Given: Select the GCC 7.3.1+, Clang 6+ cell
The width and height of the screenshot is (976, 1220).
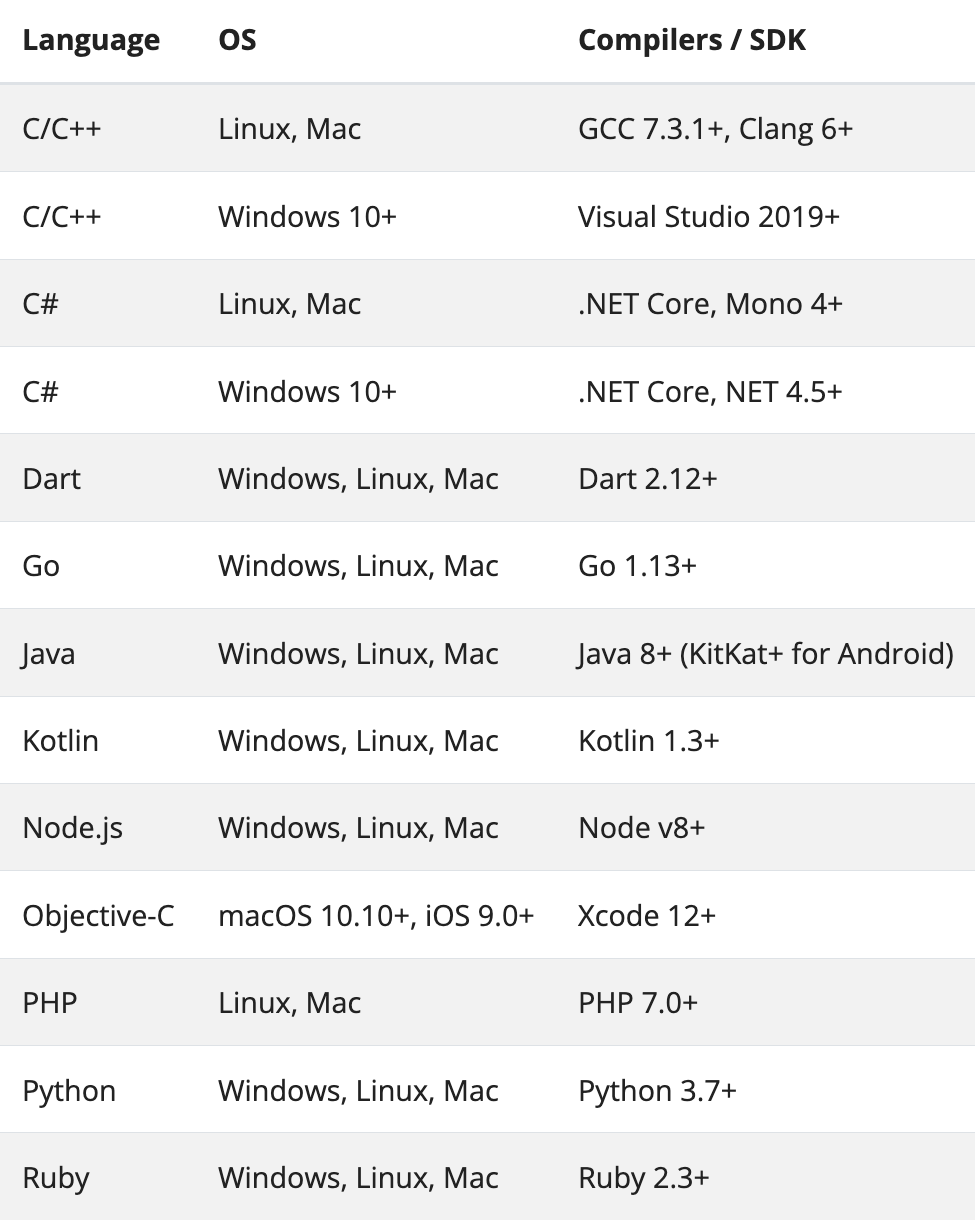Looking at the screenshot, I should pyautogui.click(x=715, y=129).
